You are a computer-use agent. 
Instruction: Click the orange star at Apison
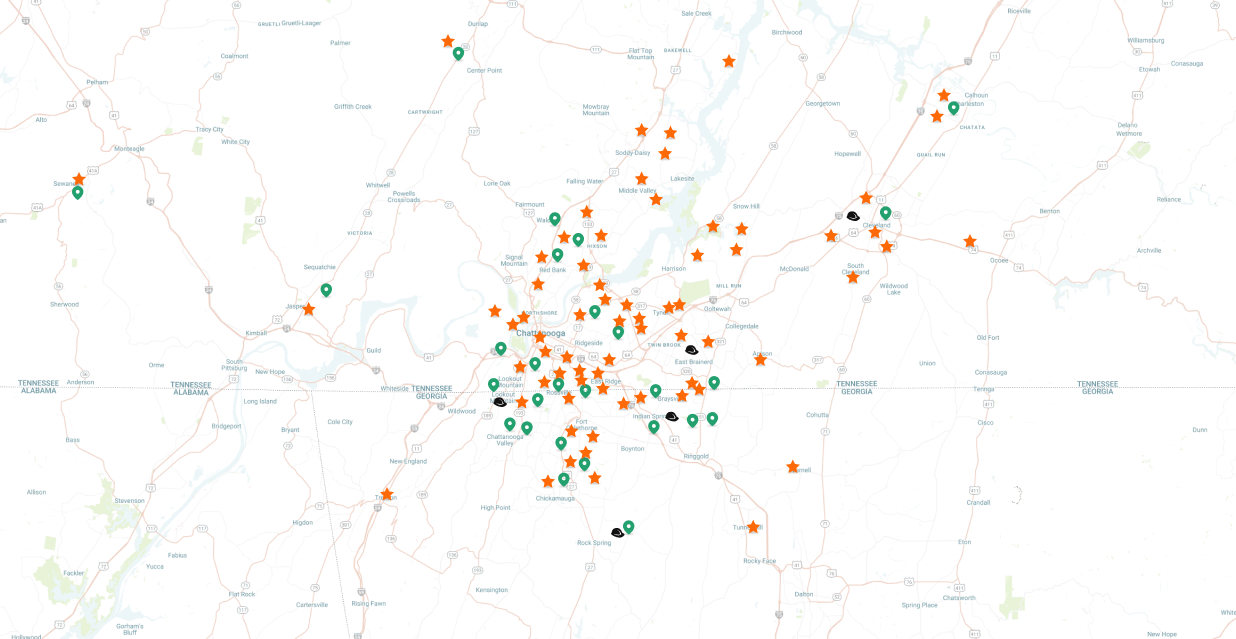coord(760,359)
